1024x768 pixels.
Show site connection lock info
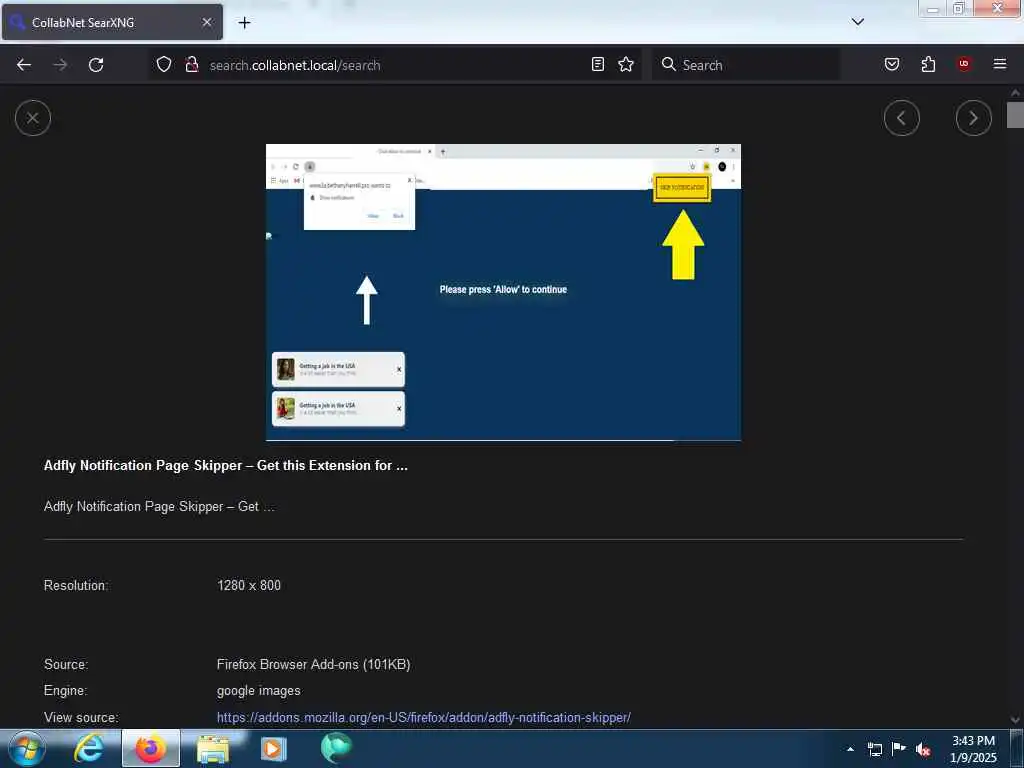tap(191, 65)
